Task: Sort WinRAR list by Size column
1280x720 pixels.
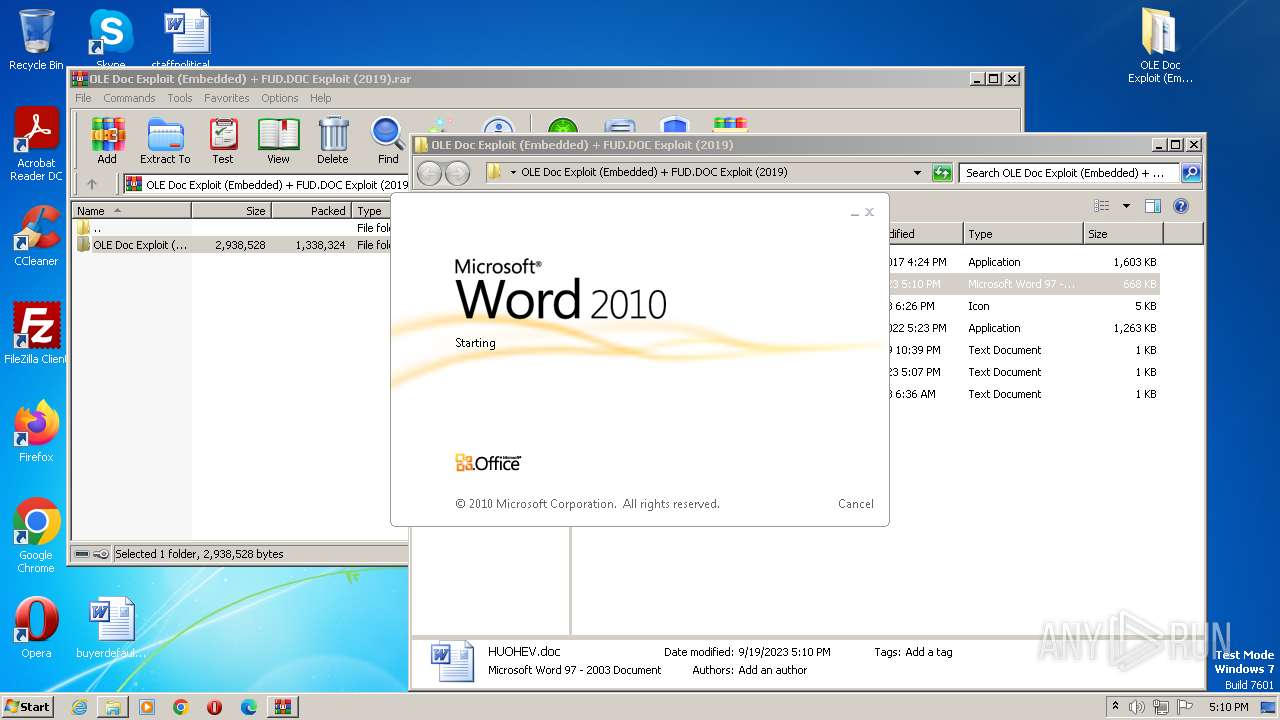Action: coord(232,211)
